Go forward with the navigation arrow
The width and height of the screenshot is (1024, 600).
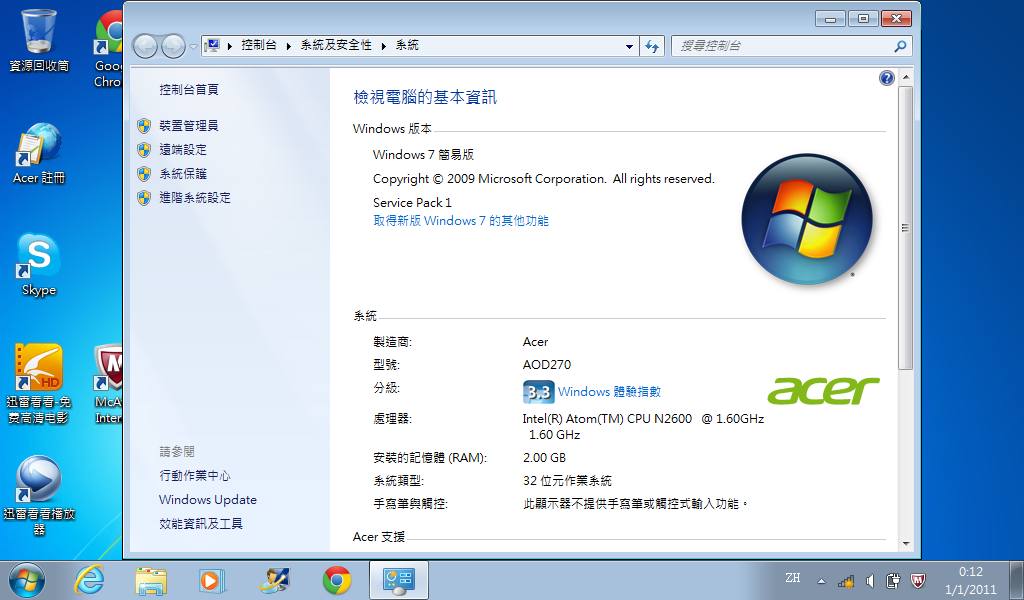(173, 46)
